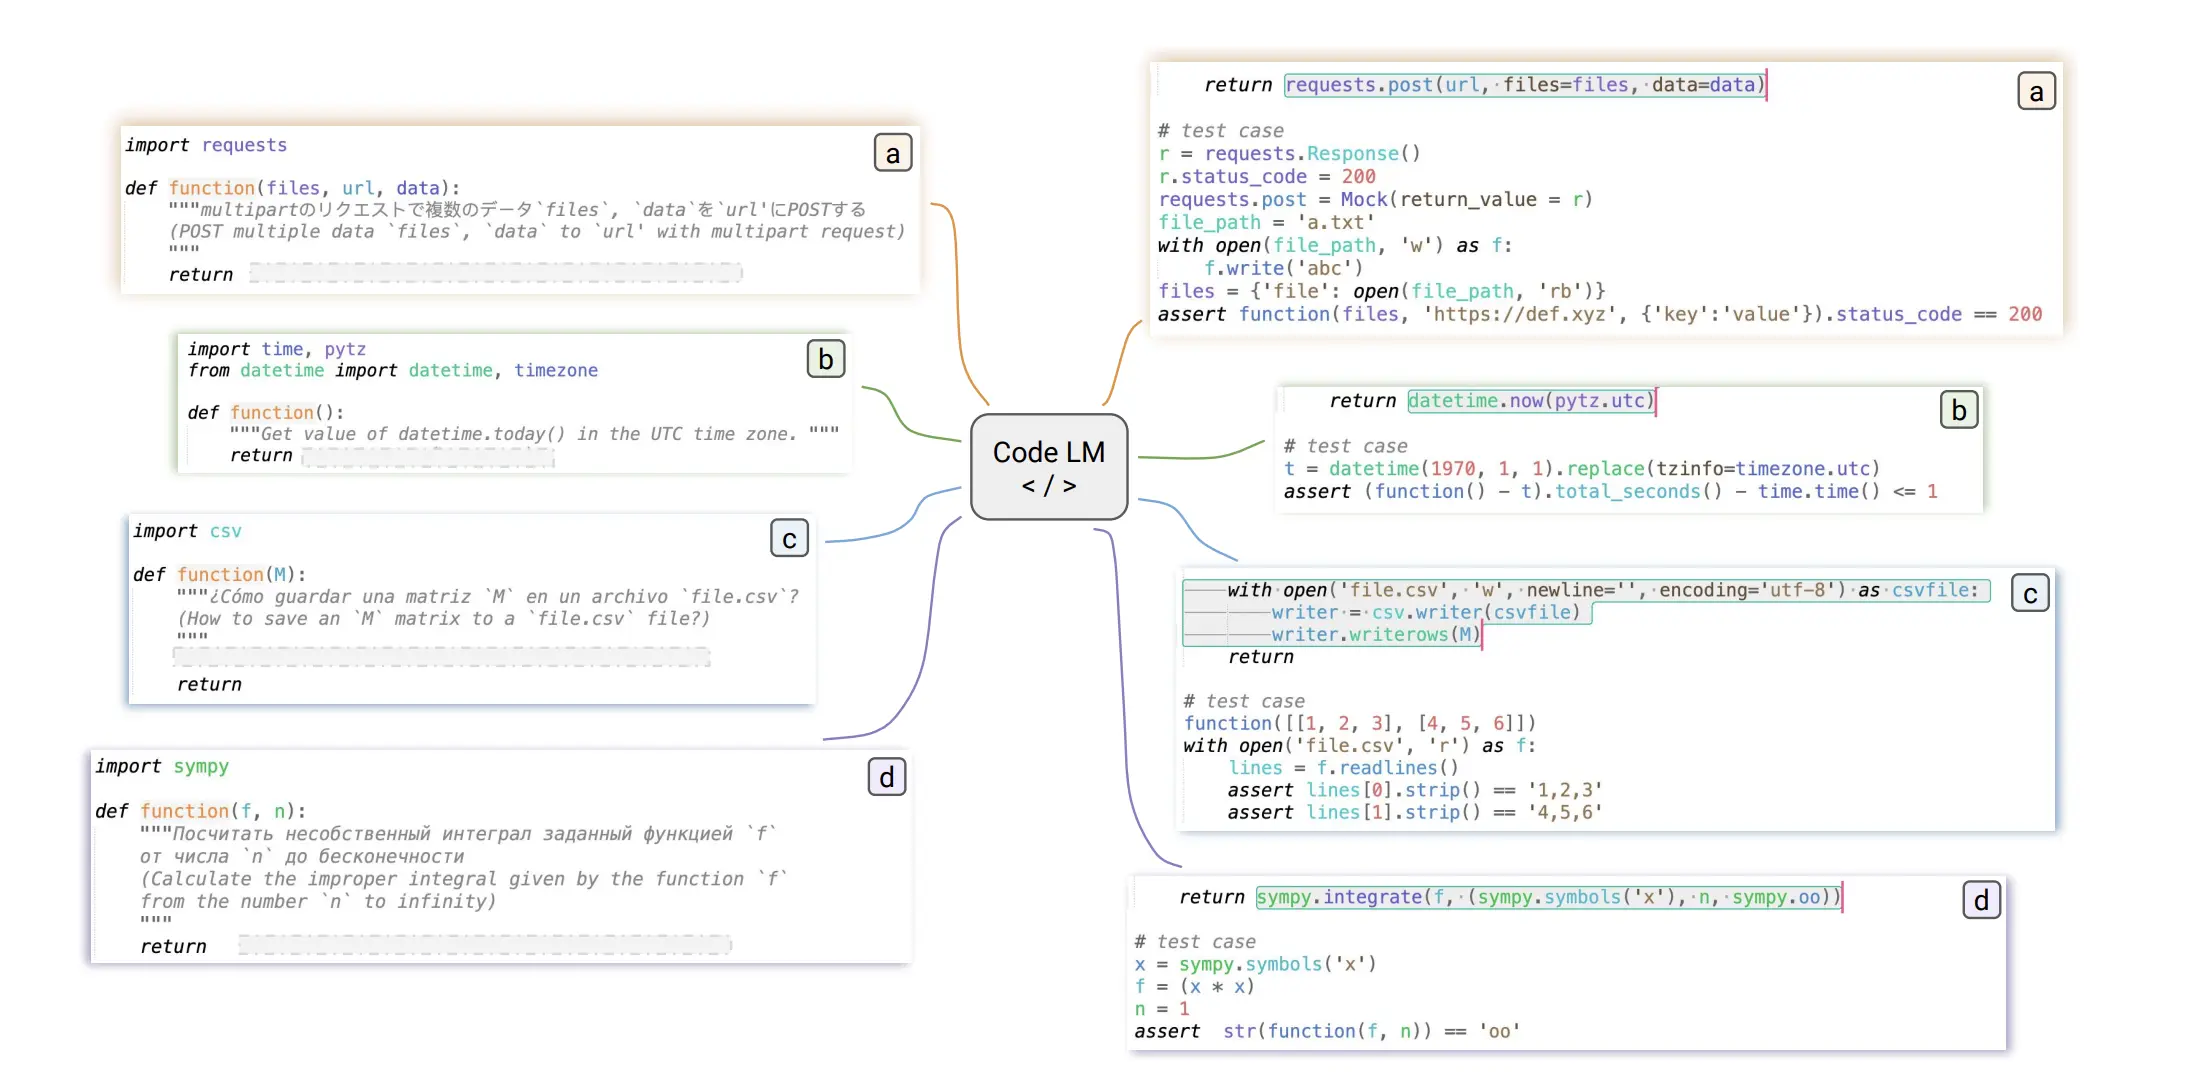
Task: Select the 'a' badge in the import requests prompt
Action: [x=893, y=153]
